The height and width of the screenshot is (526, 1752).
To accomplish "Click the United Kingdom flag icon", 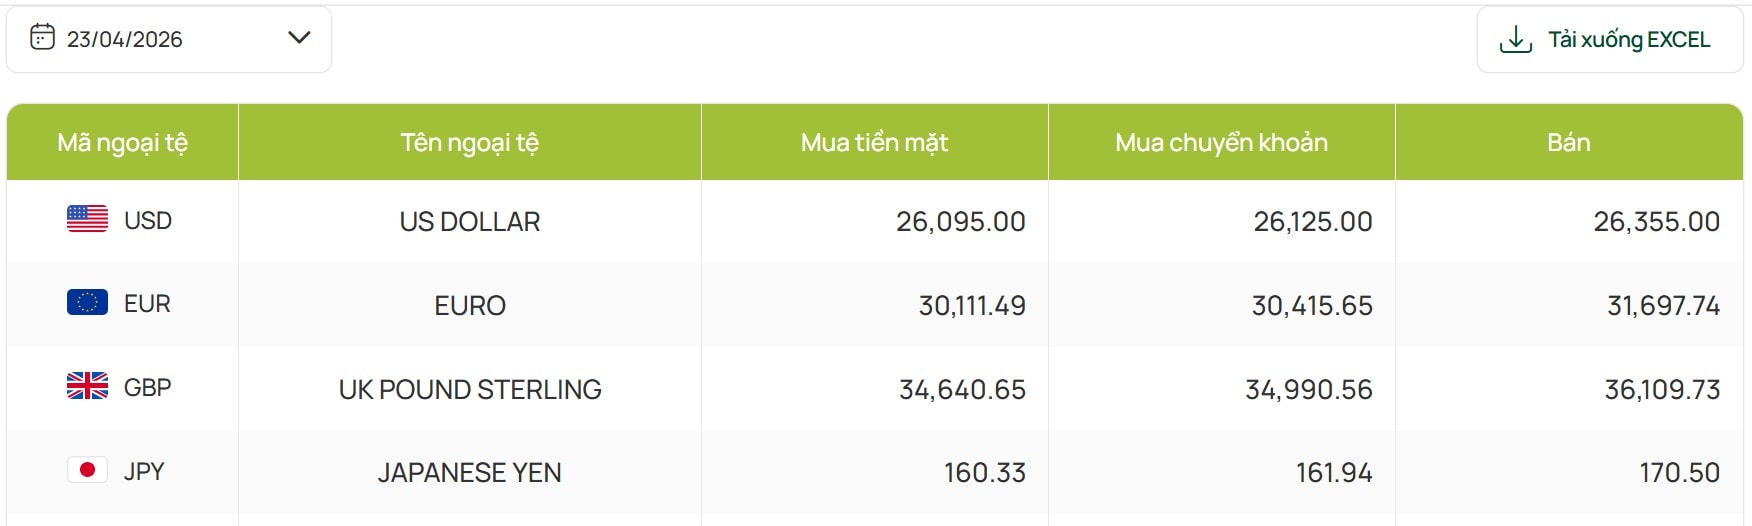I will click(x=87, y=386).
